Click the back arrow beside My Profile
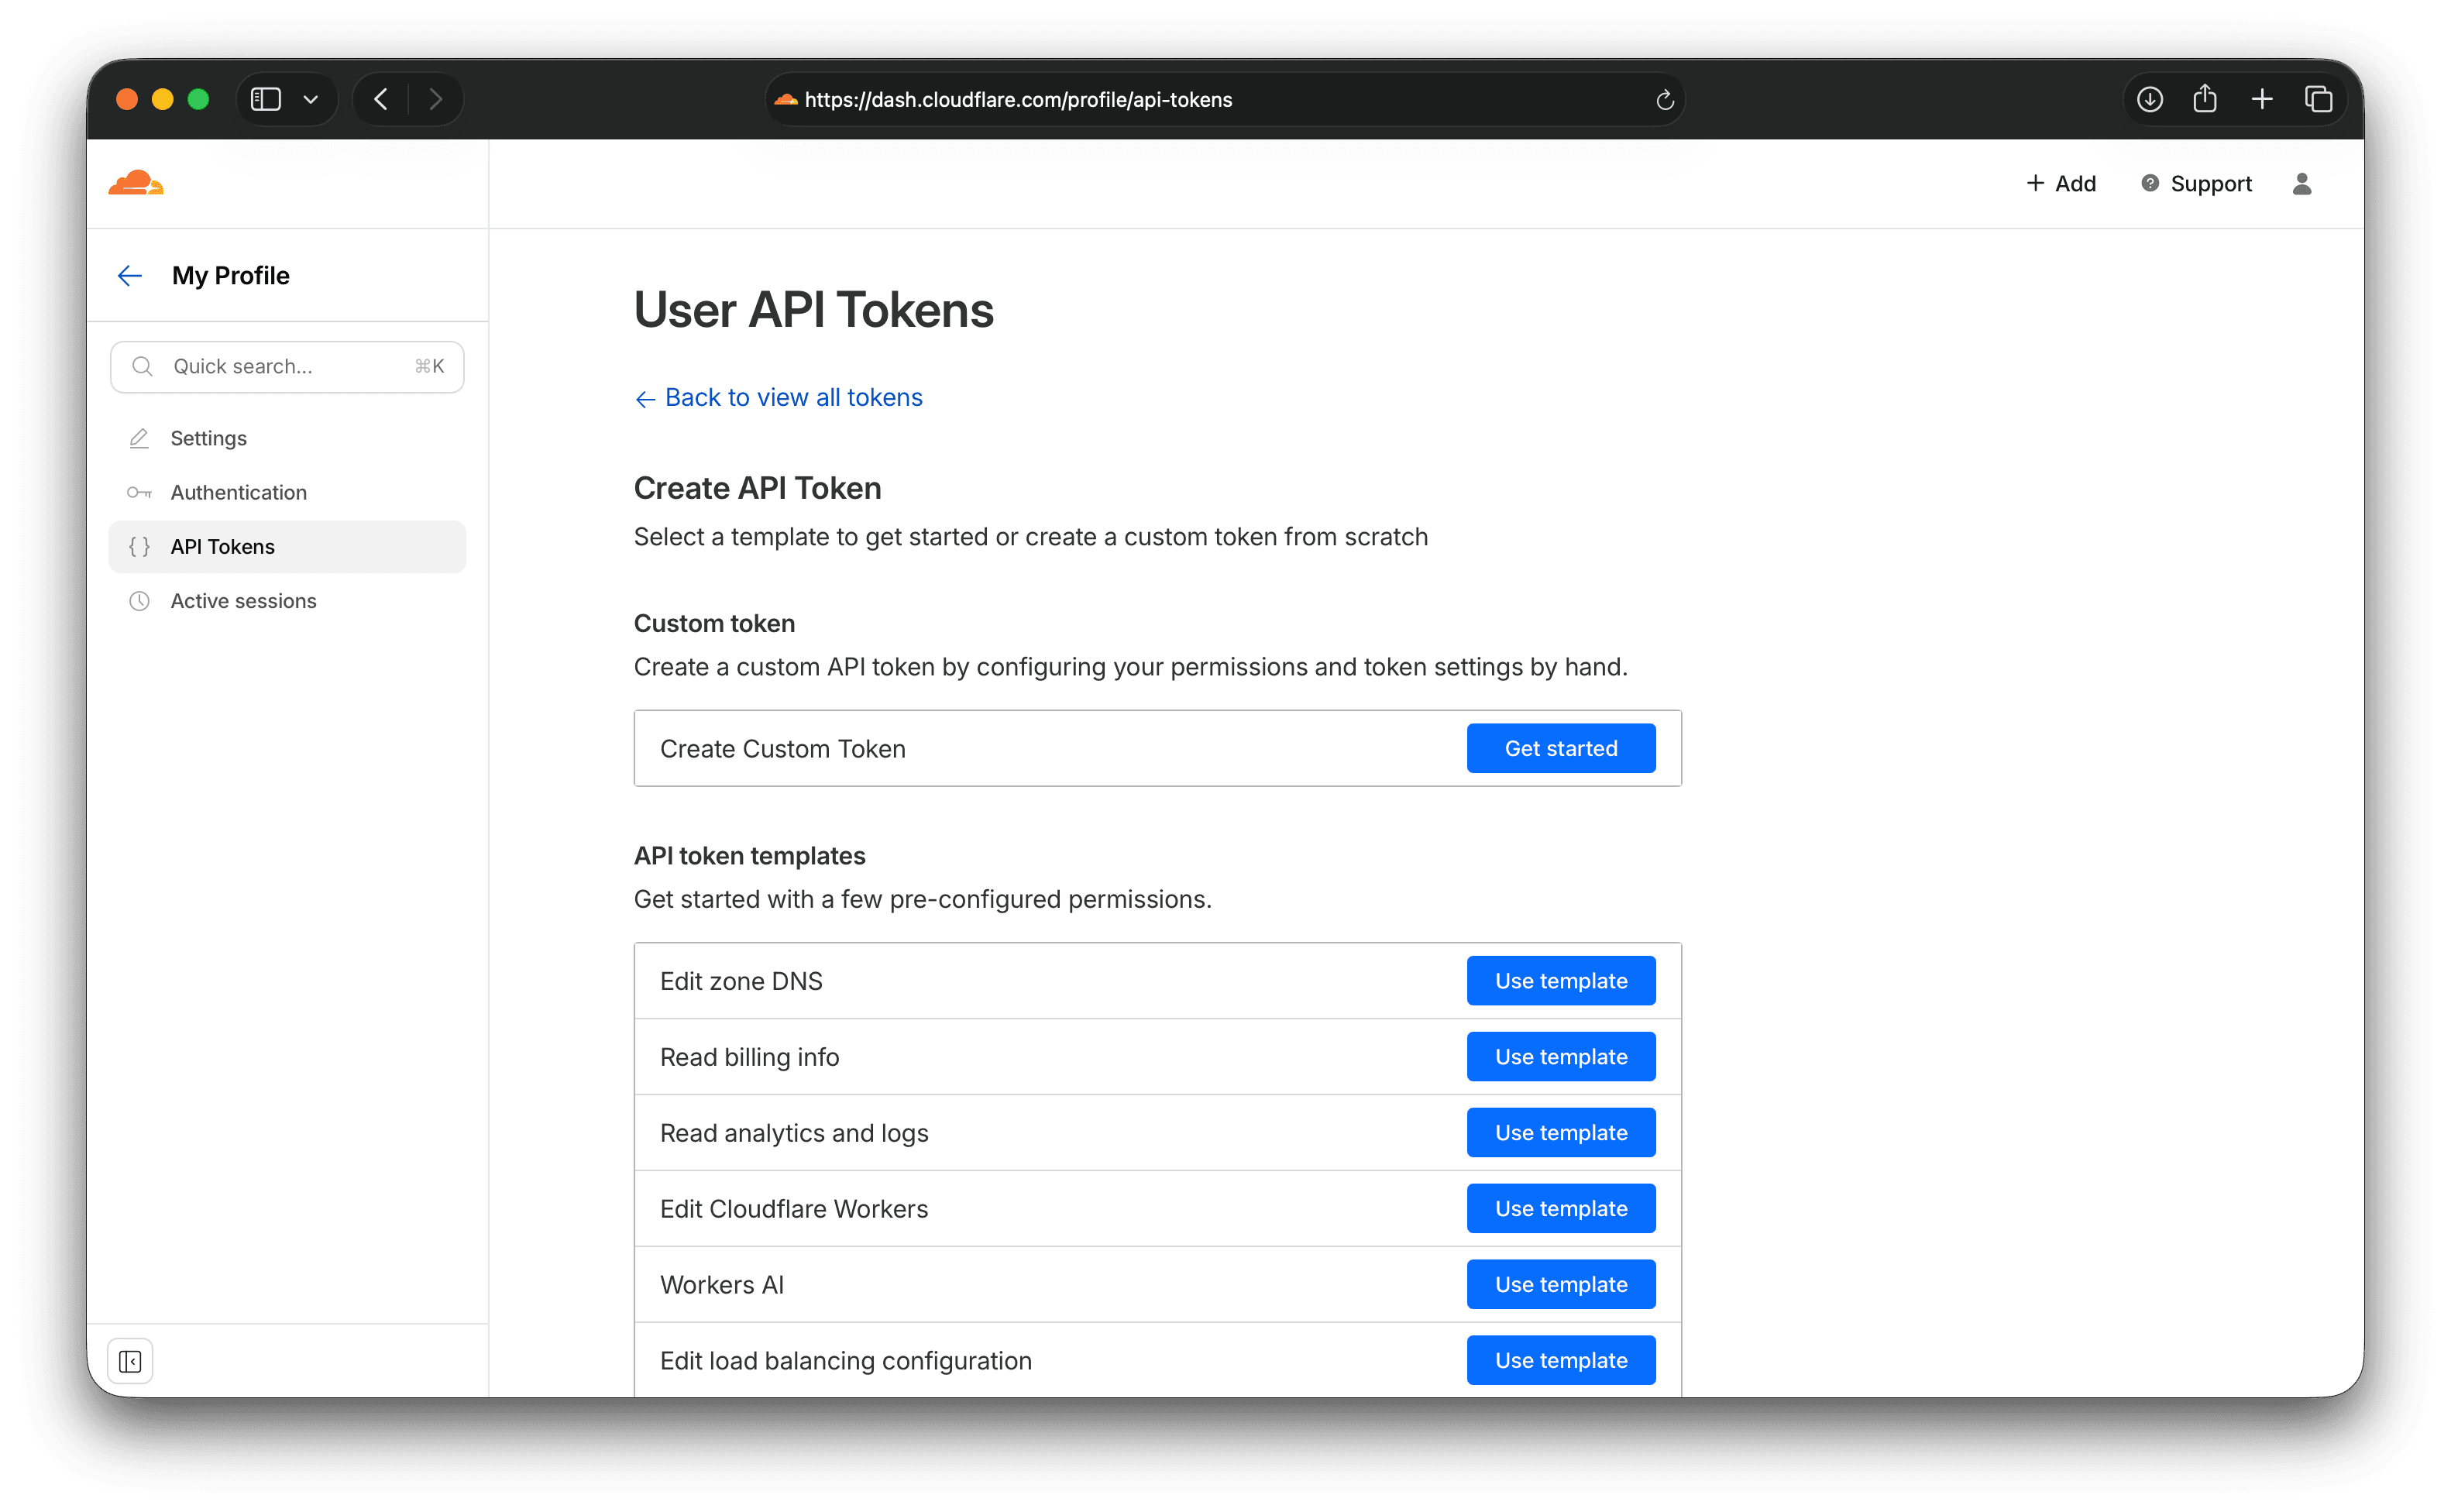The height and width of the screenshot is (1512, 2451). click(129, 275)
